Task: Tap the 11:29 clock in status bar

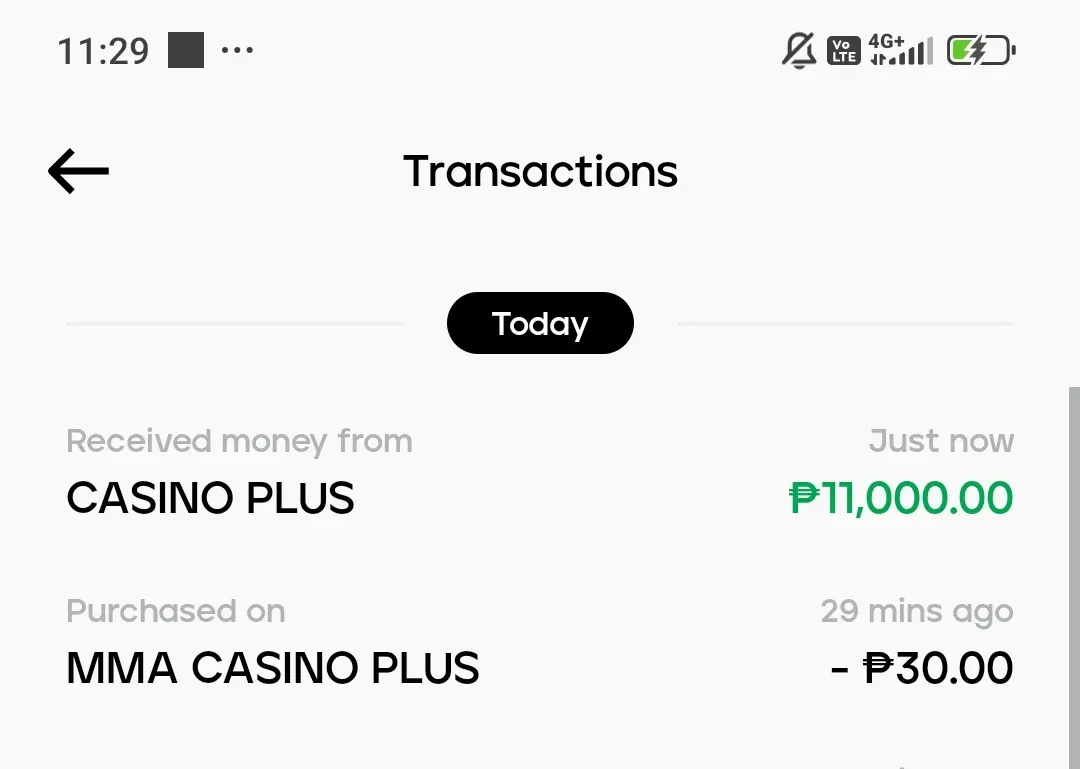Action: 103,51
